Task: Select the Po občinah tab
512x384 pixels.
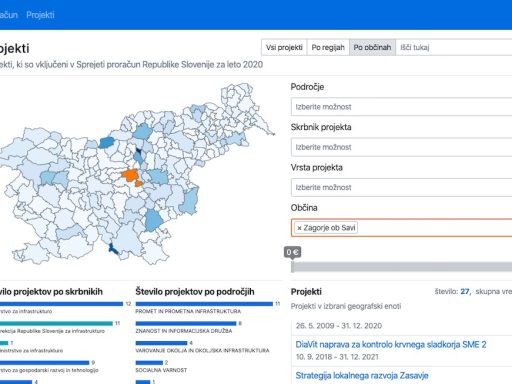Action: coord(372,47)
